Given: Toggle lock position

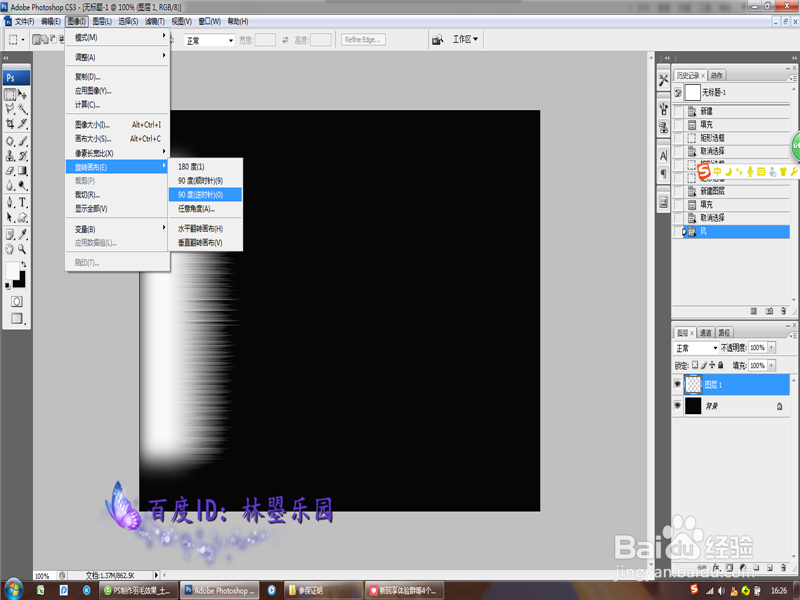Looking at the screenshot, I should click(x=712, y=365).
